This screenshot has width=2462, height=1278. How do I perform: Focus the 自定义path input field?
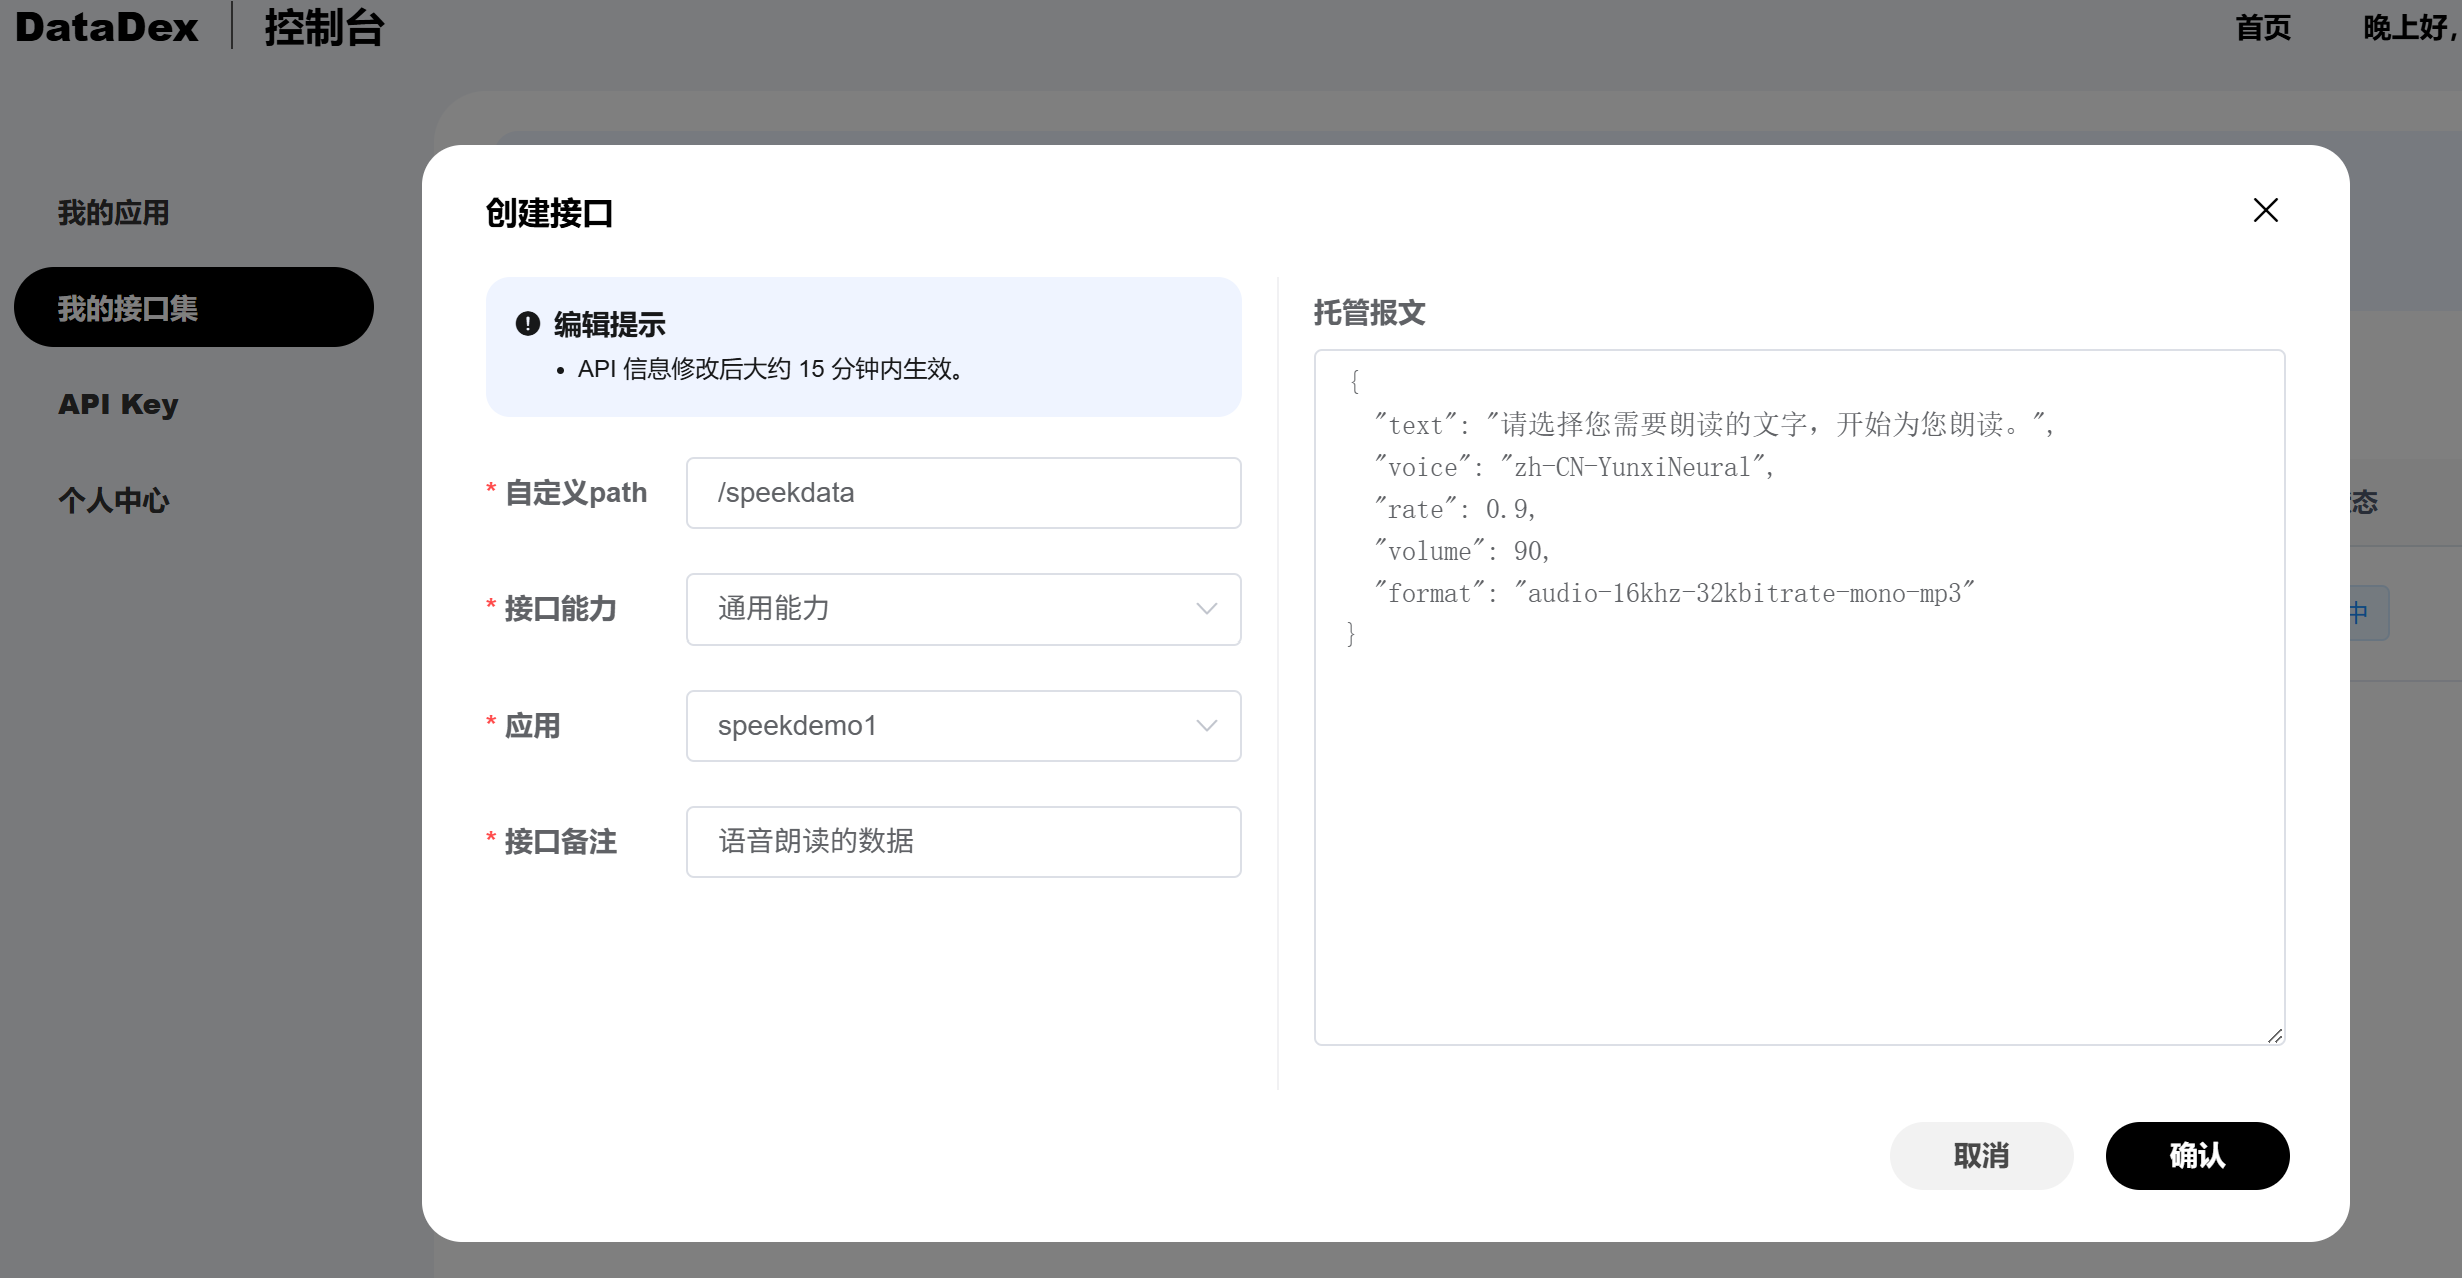pos(962,493)
